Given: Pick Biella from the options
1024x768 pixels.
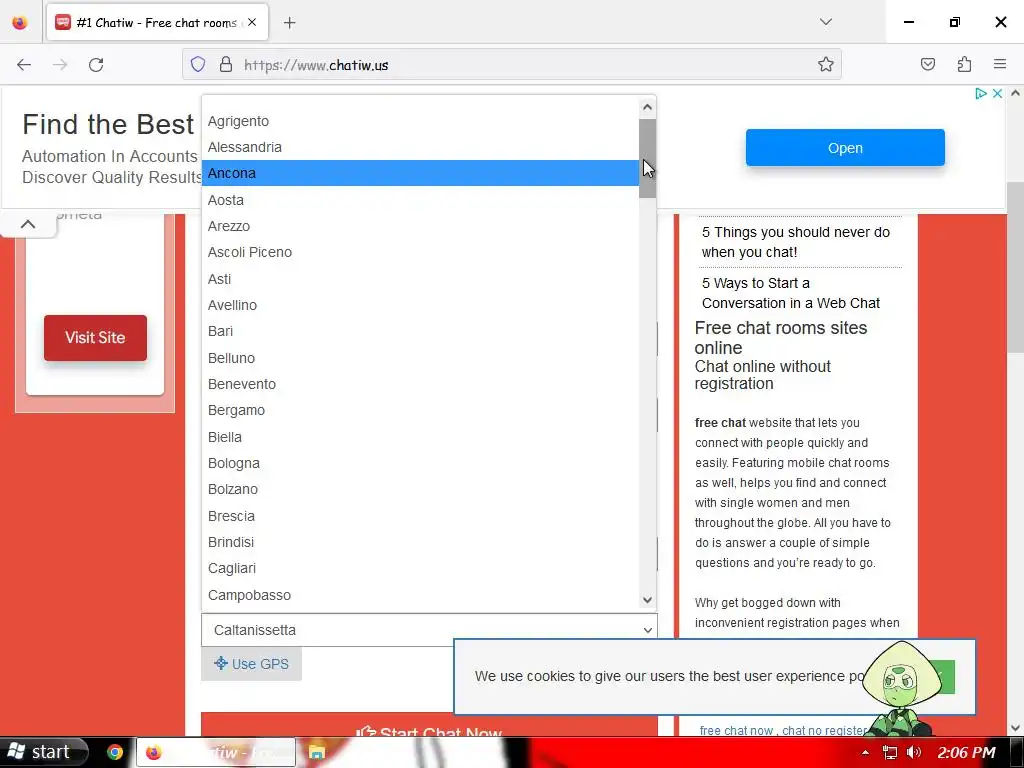Looking at the screenshot, I should [x=421, y=437].
